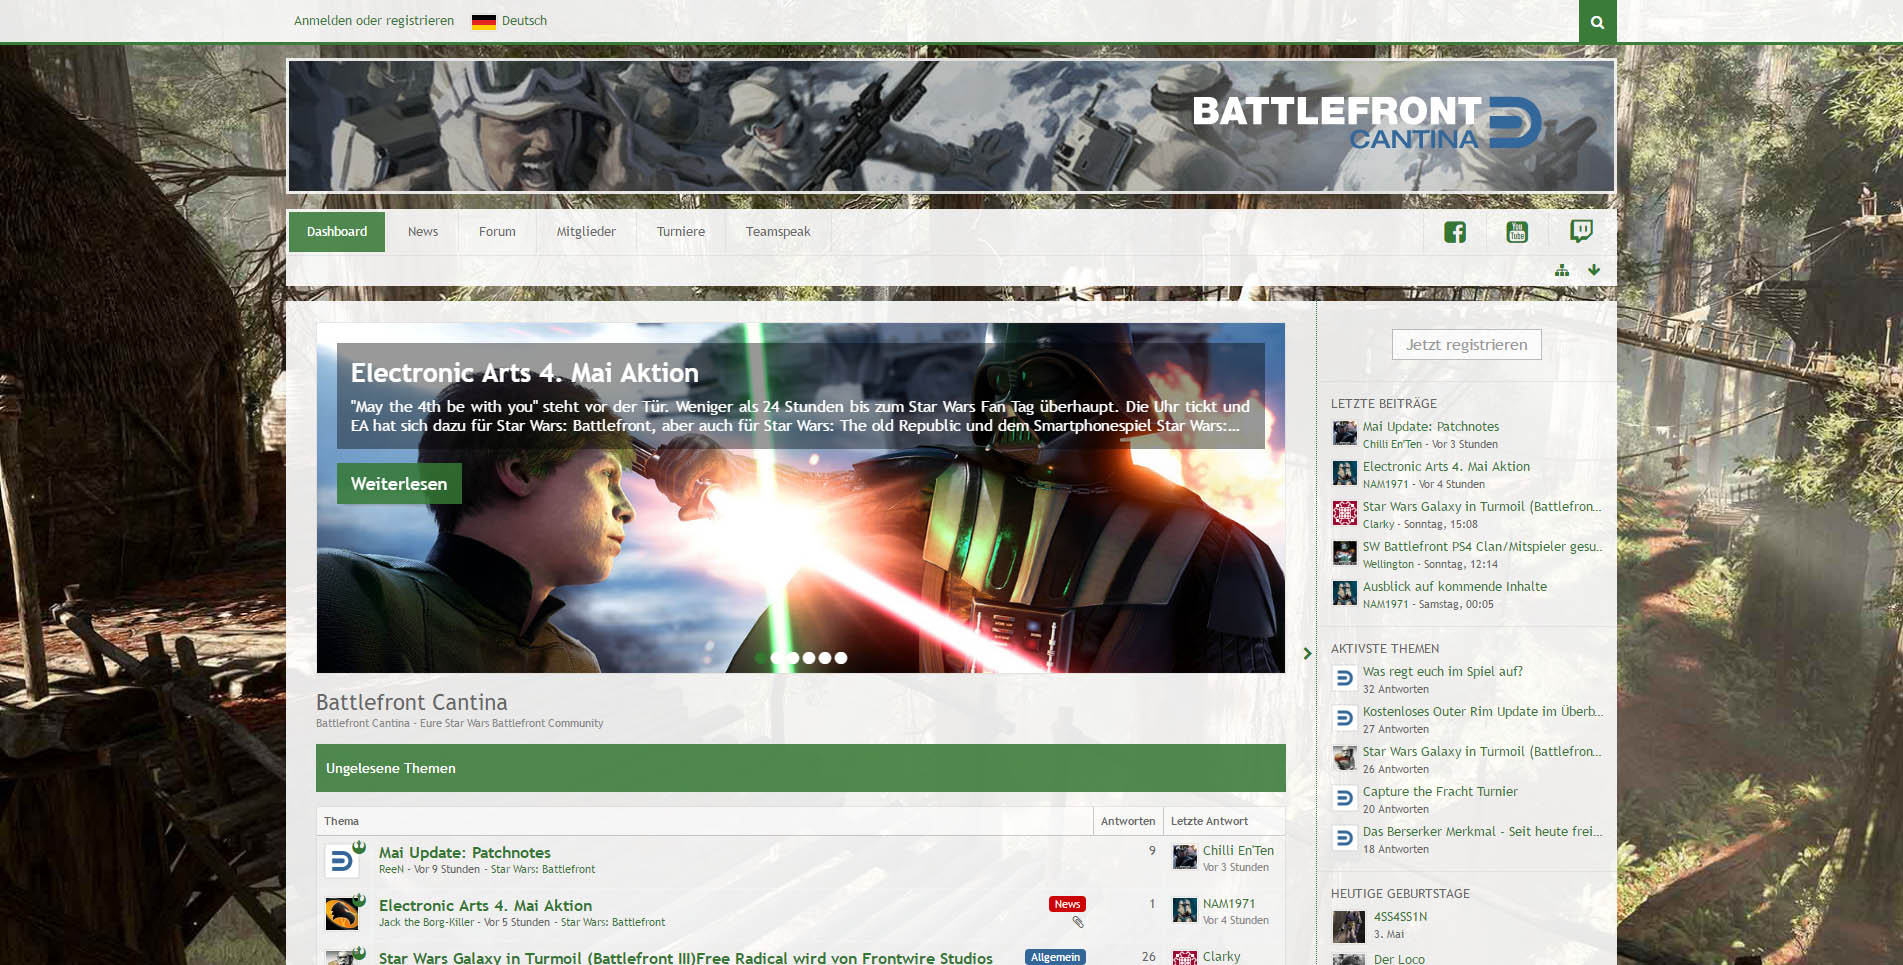Click 4SS4SS1N birthday avatar
1903x965 pixels.
[1349, 927]
